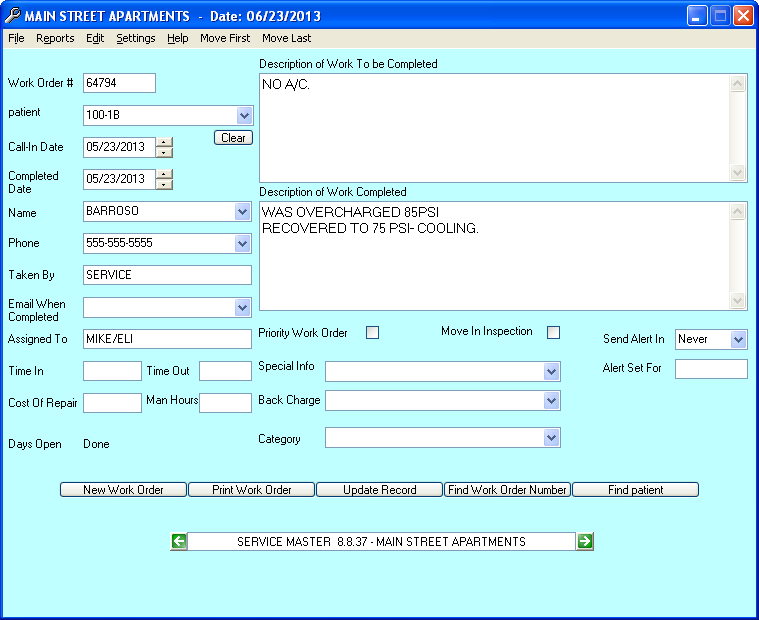This screenshot has height=620, width=759.
Task: Click the Cost Of Repair field
Action: click(x=112, y=403)
